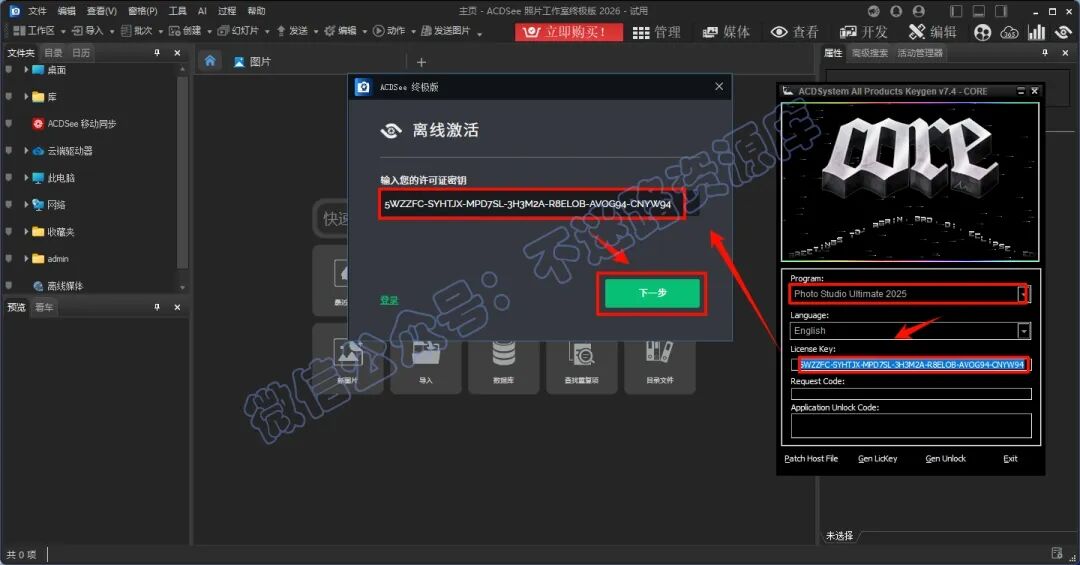Switch to the 日历 calendar tab
Viewport: 1080px width, 565px height.
[x=81, y=53]
